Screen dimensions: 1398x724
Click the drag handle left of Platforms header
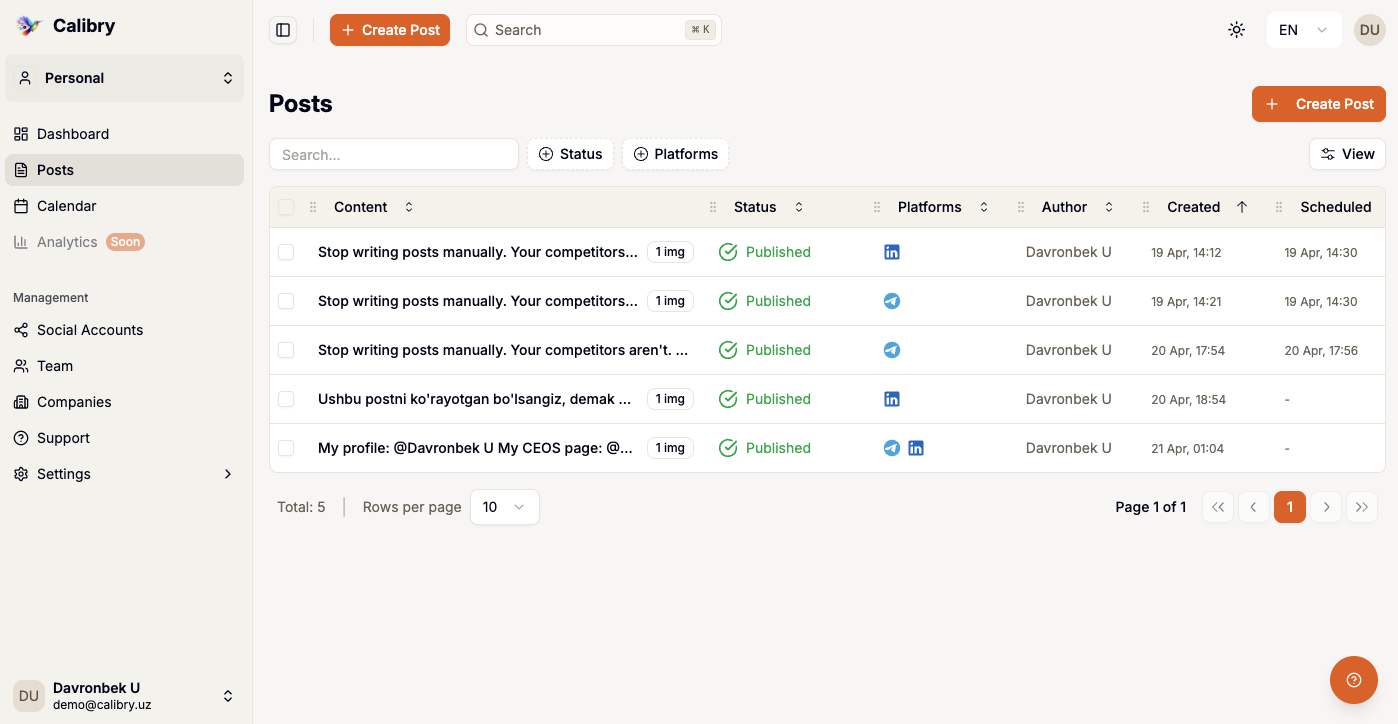pyautogui.click(x=877, y=207)
